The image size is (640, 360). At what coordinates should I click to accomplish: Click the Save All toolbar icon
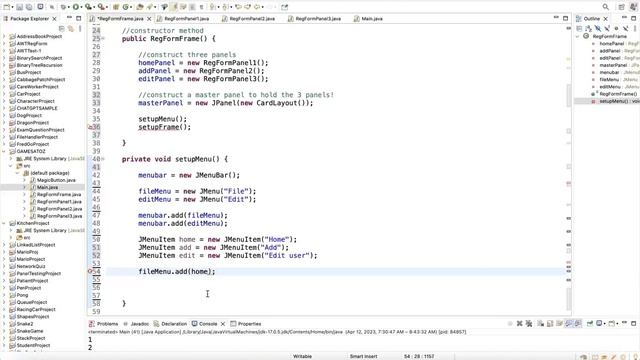point(29,7)
